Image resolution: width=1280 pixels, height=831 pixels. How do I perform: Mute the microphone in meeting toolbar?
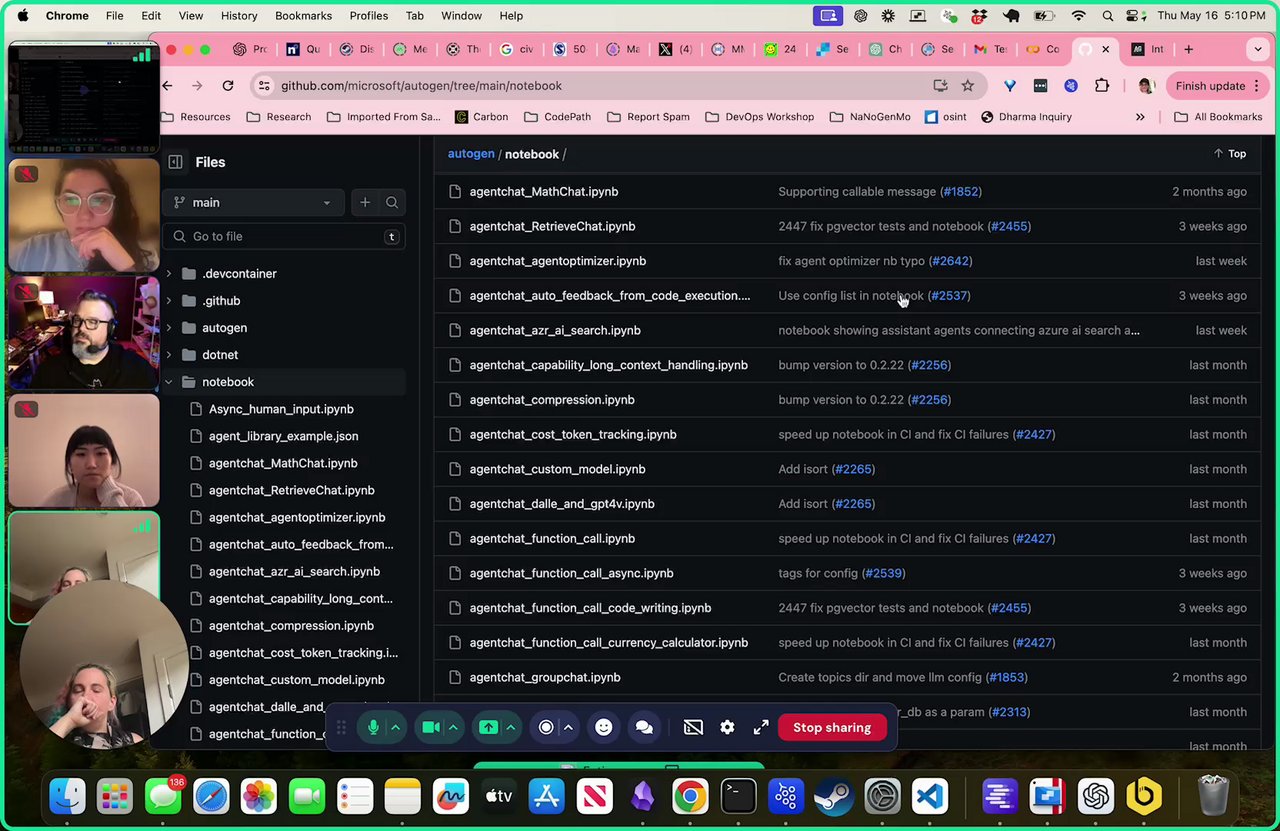(373, 727)
